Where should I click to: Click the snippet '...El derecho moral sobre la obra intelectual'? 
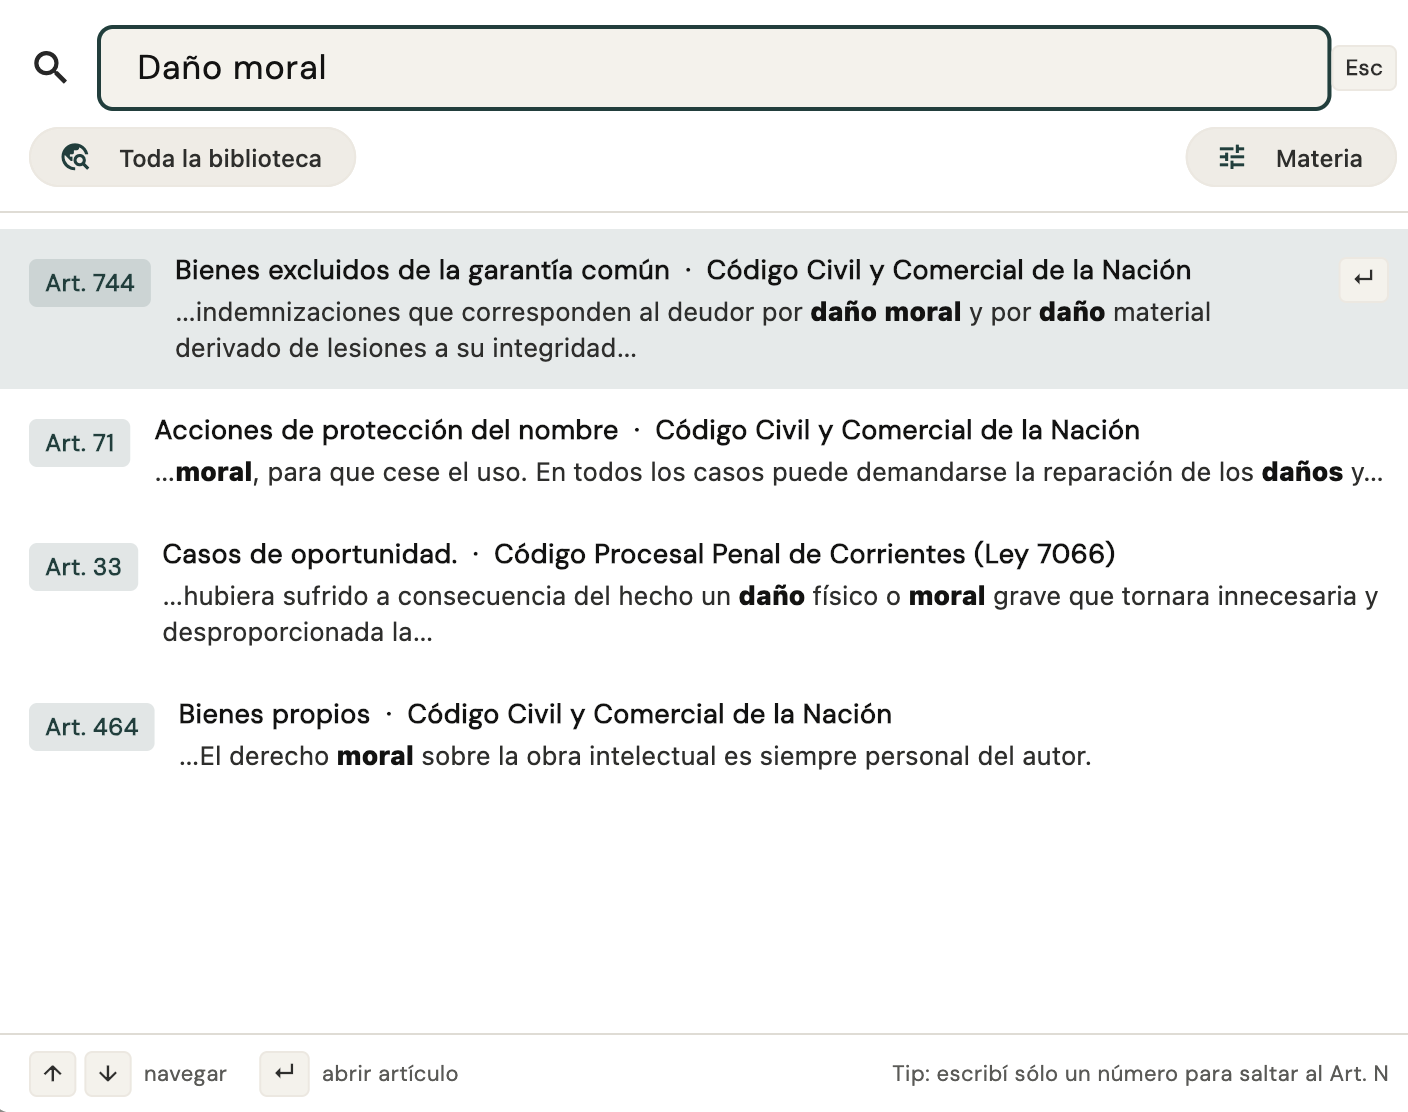click(x=635, y=756)
